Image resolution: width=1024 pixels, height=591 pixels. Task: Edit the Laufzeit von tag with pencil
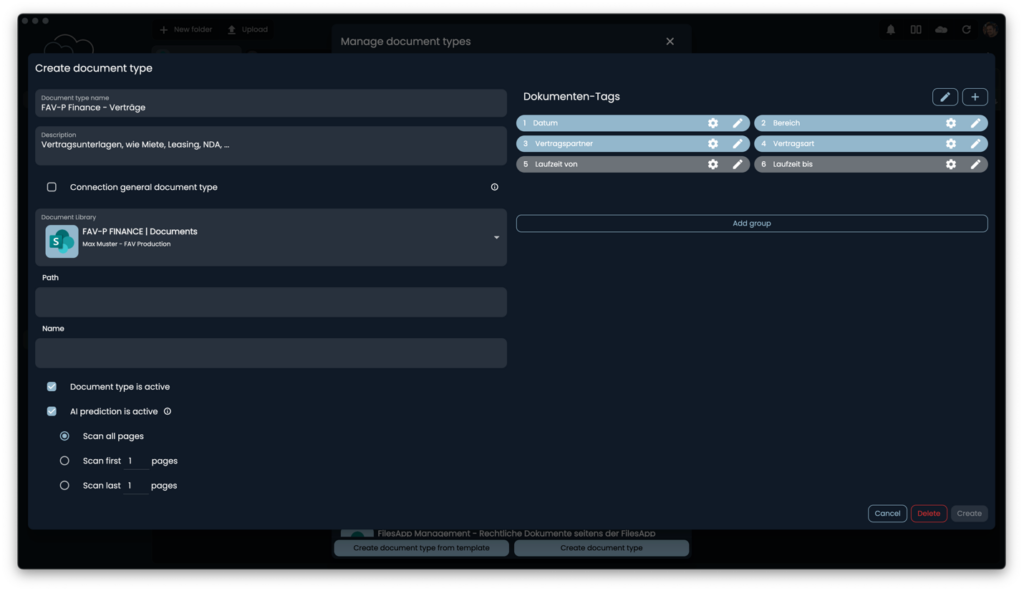737,165
